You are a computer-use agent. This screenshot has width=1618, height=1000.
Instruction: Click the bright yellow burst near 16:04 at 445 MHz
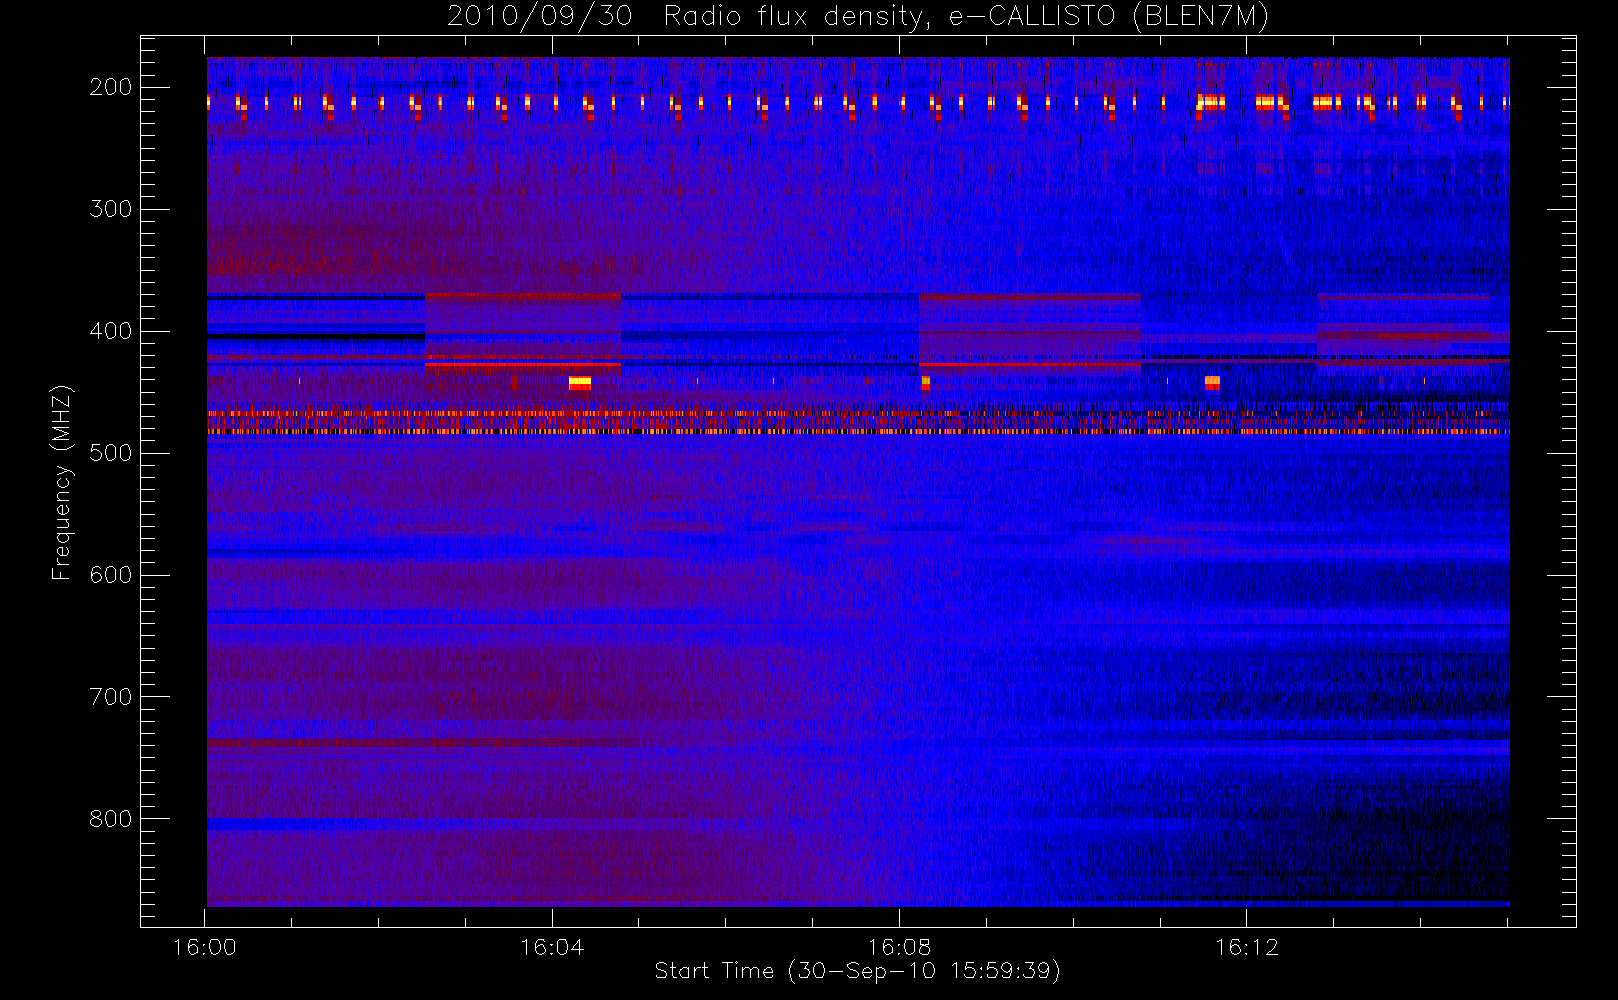click(580, 382)
